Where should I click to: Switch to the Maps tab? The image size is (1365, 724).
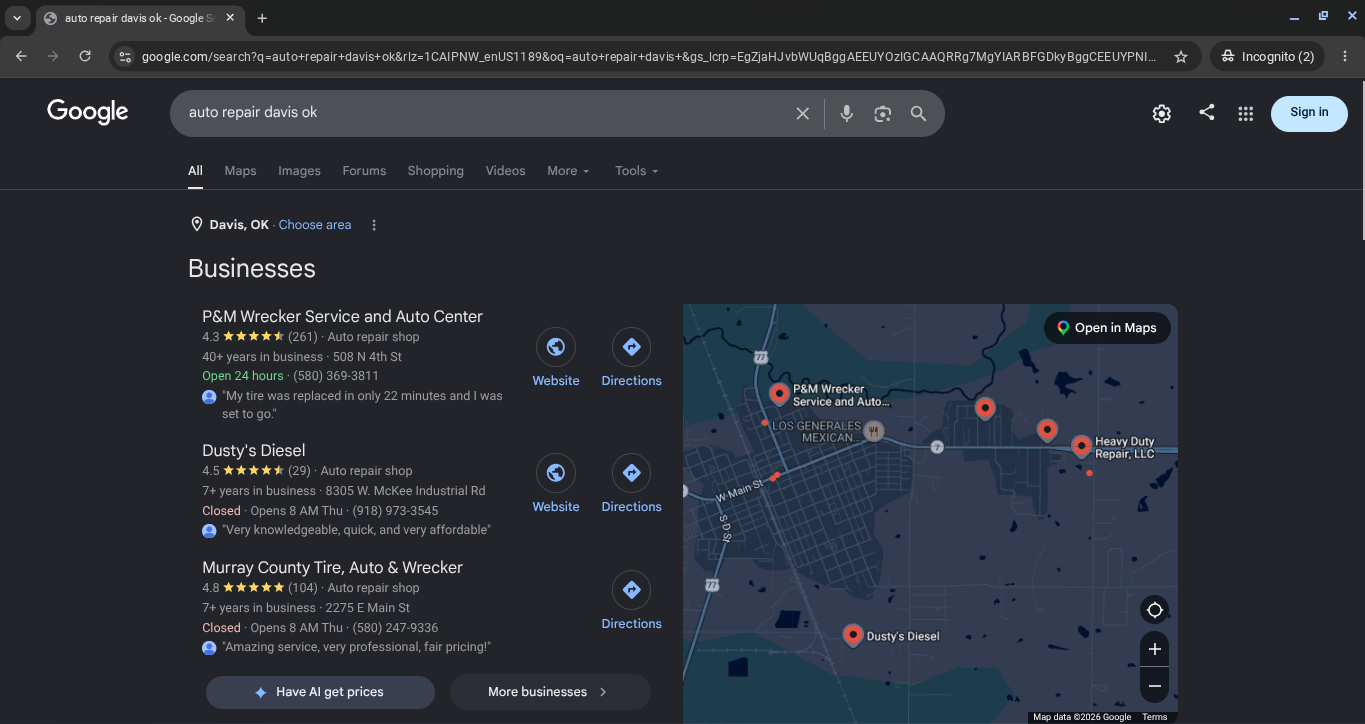(240, 171)
